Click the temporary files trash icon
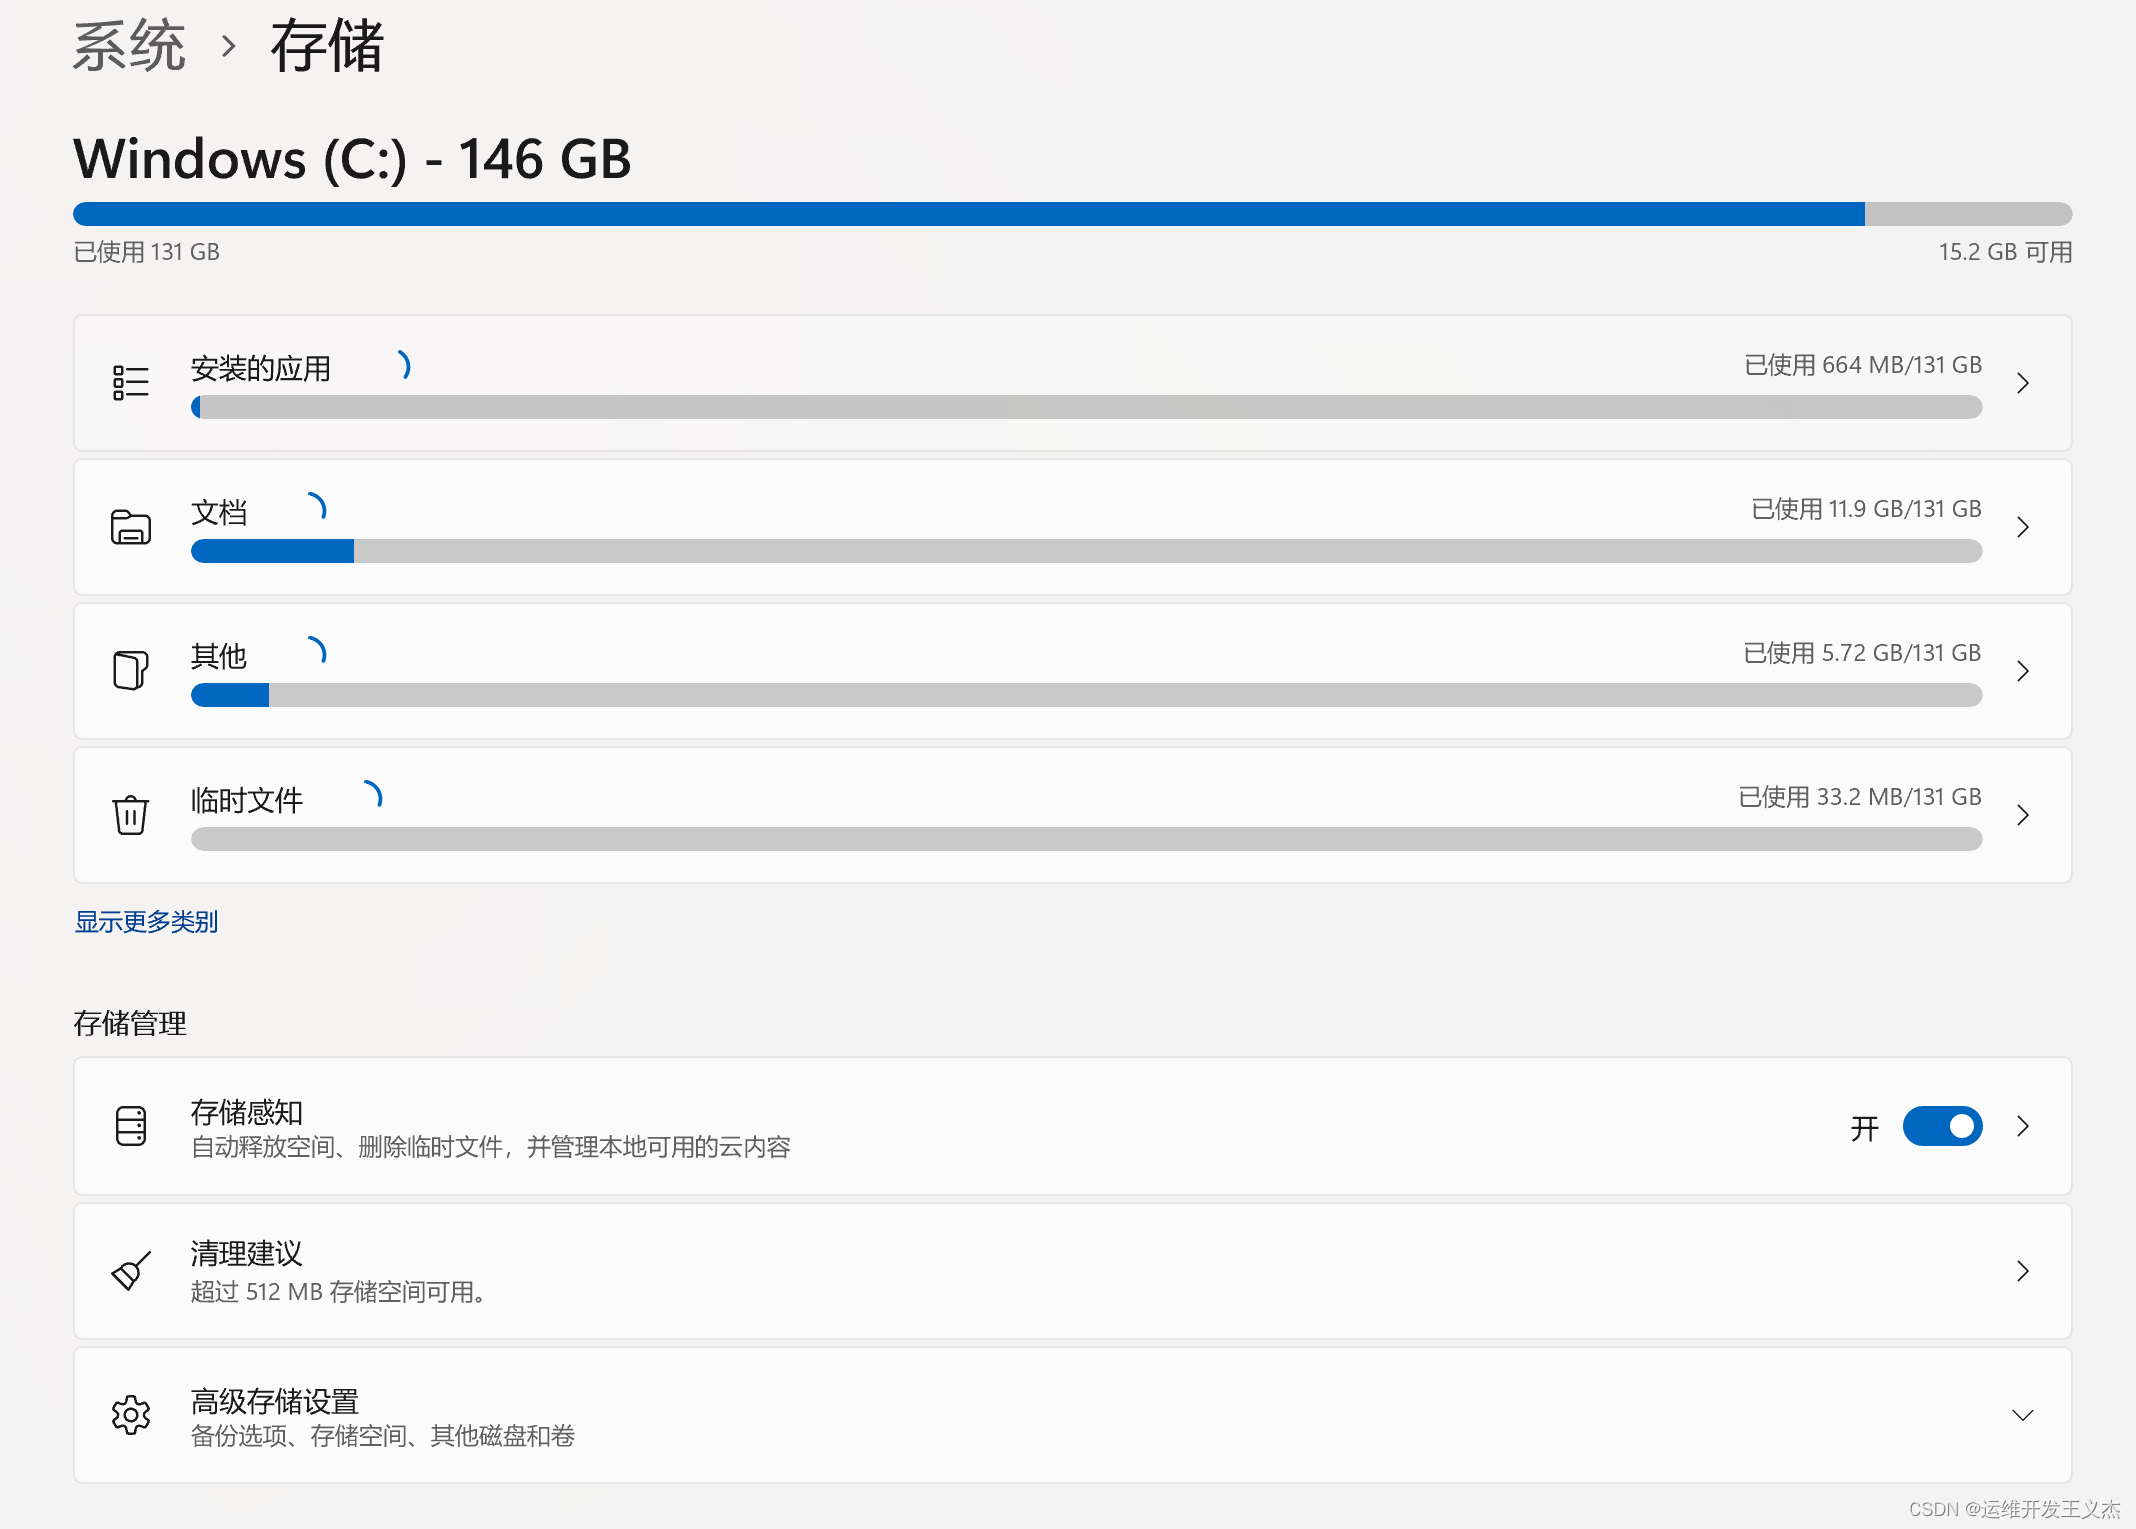Image resolution: width=2136 pixels, height=1529 pixels. pos(131,814)
